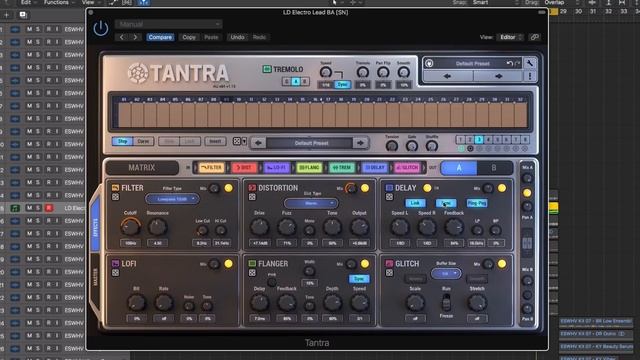The image size is (640, 360).
Task: Switch to layer B
Action: (494, 168)
